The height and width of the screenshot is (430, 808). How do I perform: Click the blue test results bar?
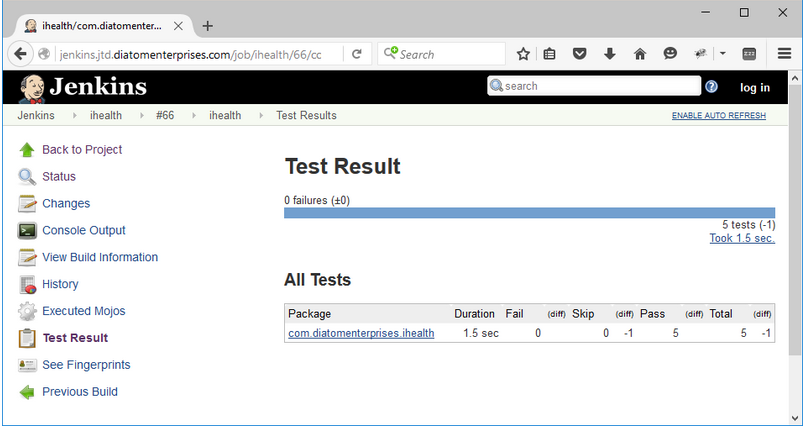click(x=529, y=213)
